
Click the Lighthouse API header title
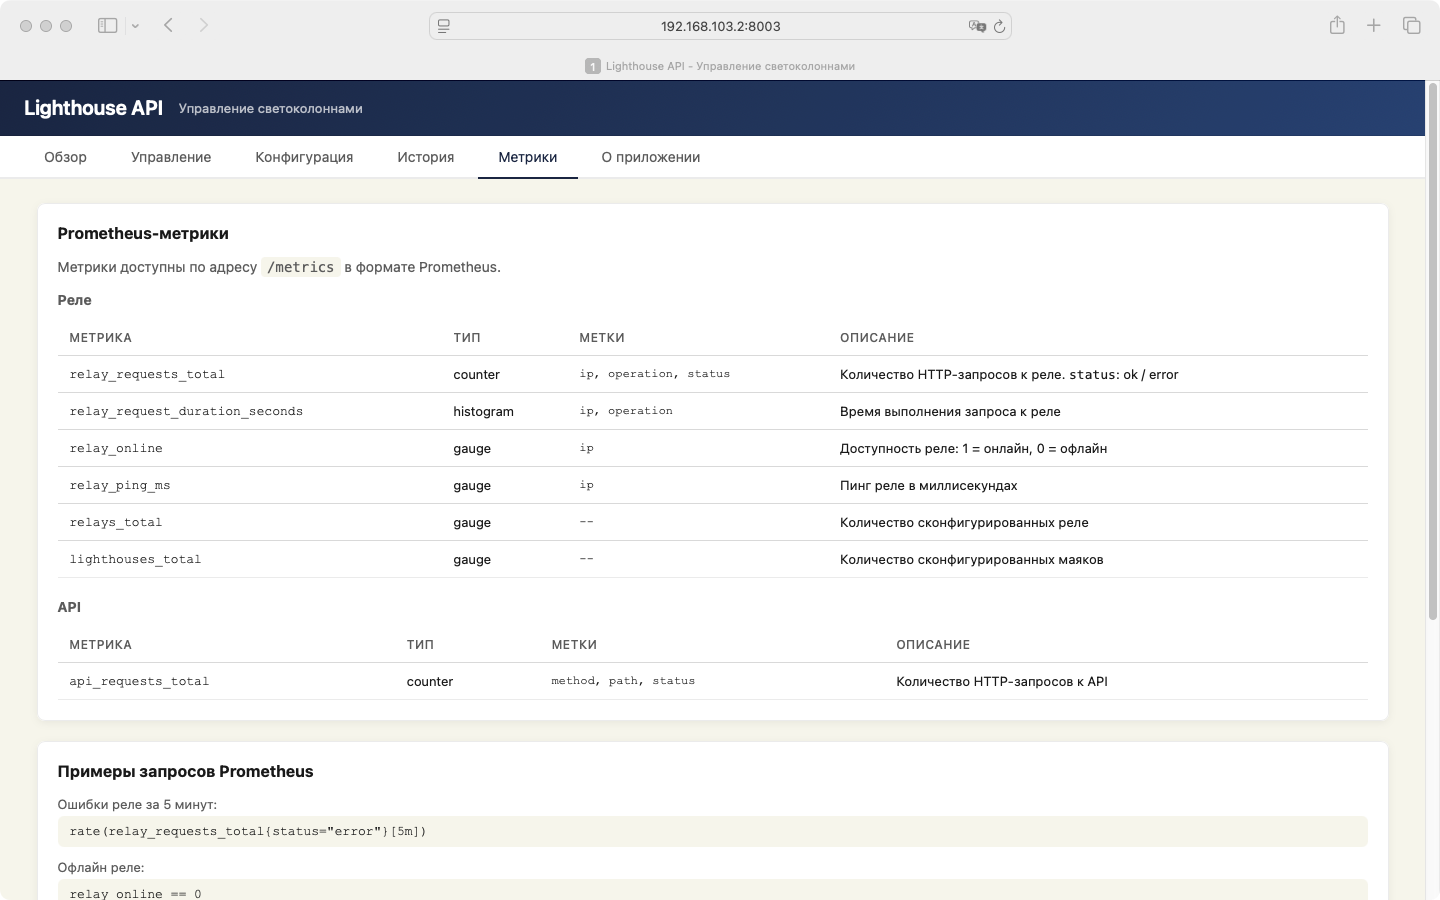point(93,108)
